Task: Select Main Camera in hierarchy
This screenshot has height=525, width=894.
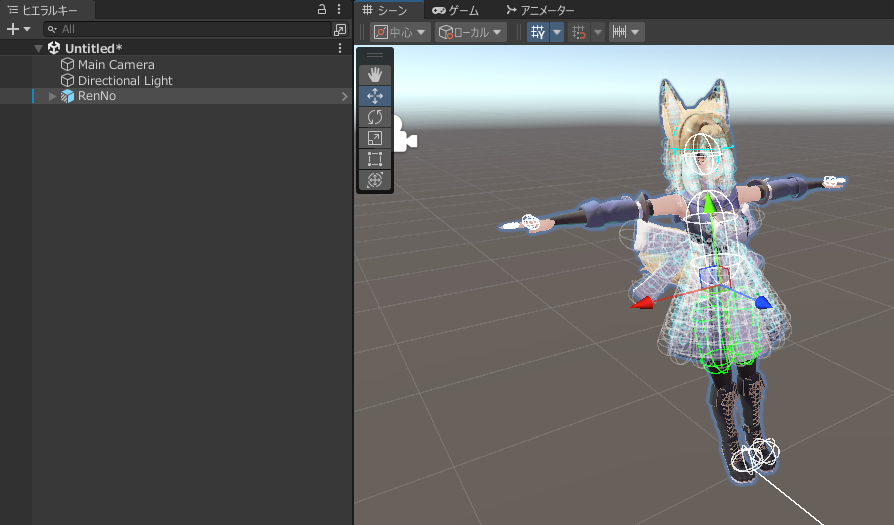Action: 116,64
